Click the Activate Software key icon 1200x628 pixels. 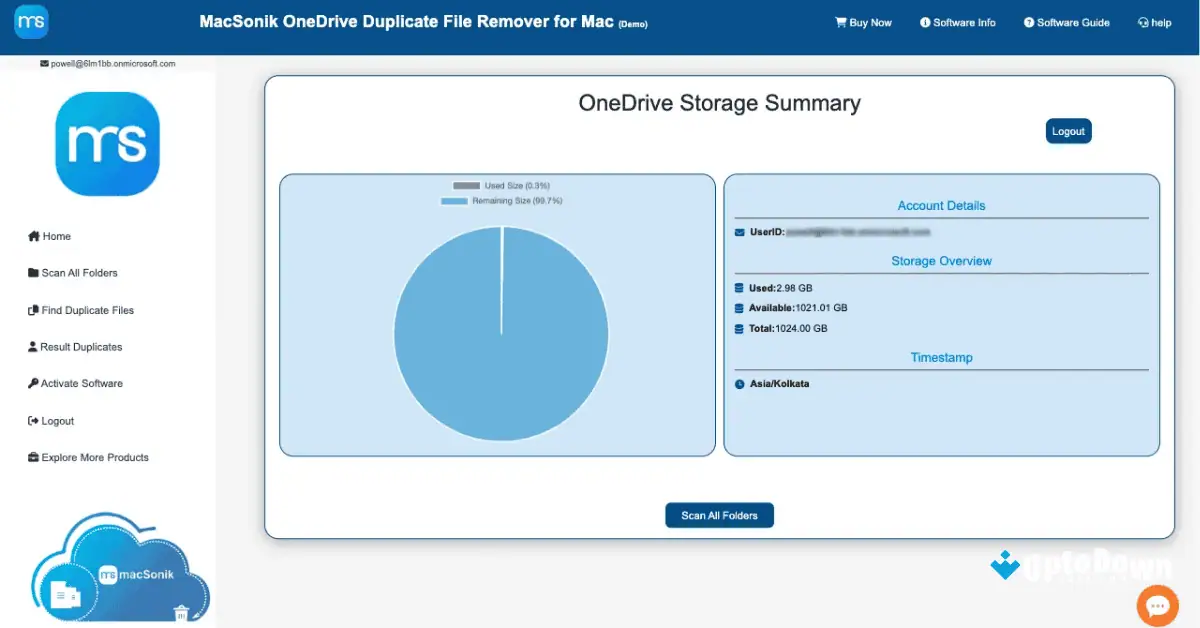click(x=33, y=383)
